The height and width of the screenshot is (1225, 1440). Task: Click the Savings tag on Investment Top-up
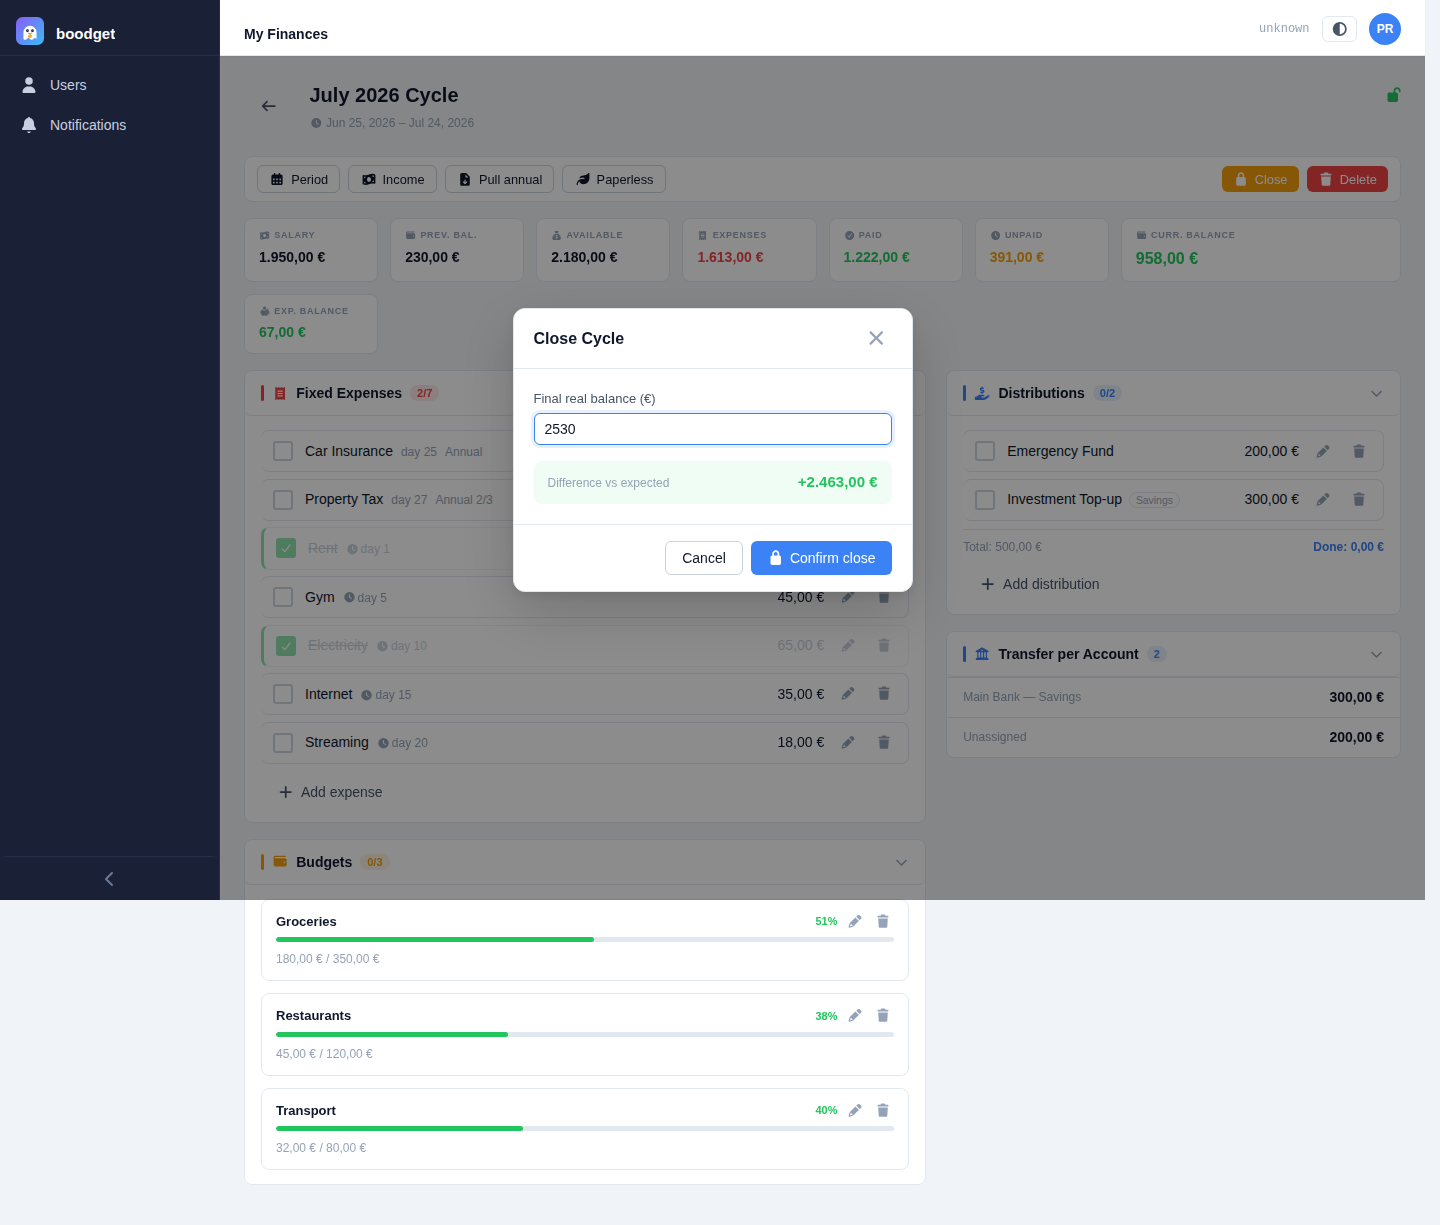[1154, 500]
